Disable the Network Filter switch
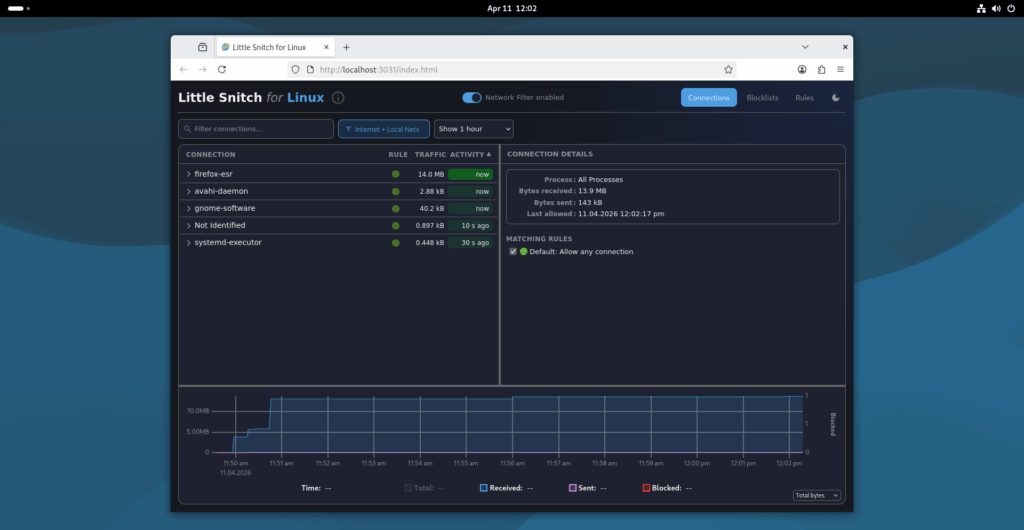This screenshot has width=1024, height=530. [x=472, y=97]
